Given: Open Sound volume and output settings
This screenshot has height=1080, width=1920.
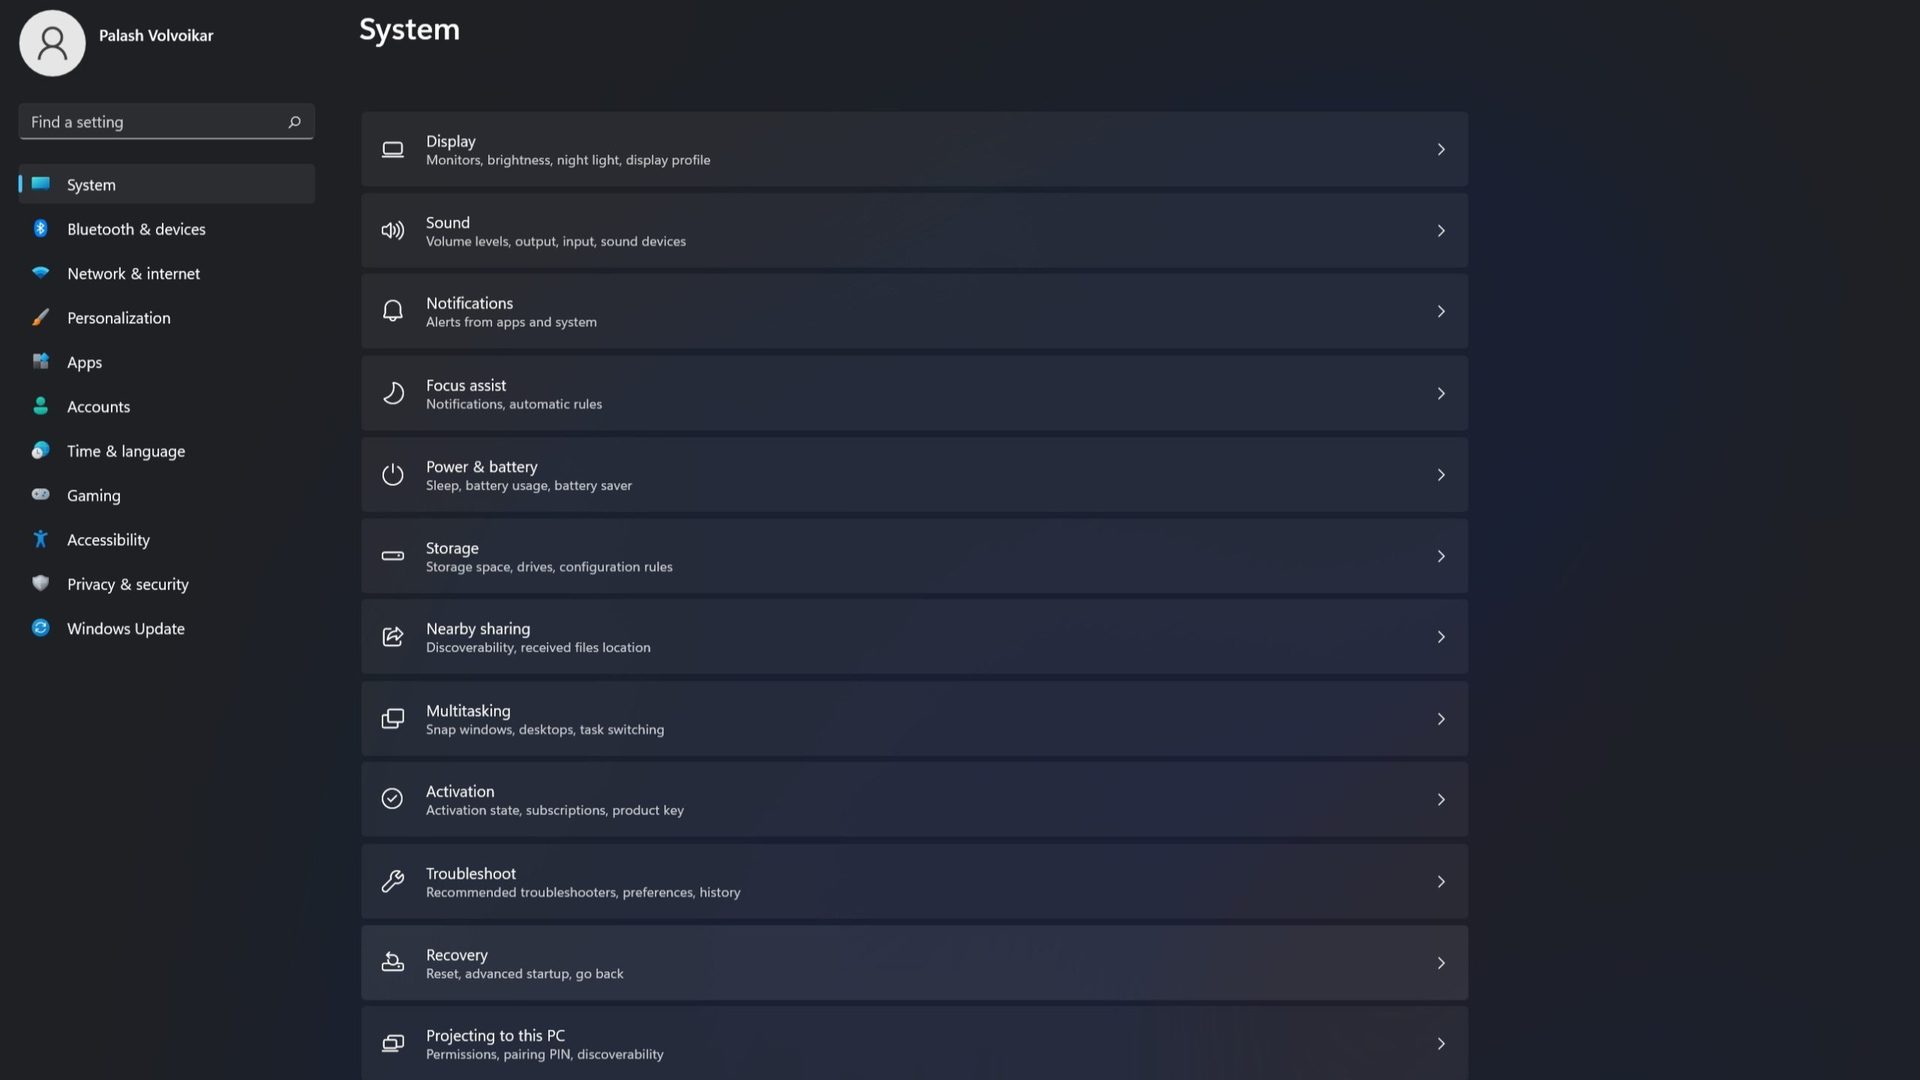Looking at the screenshot, I should (x=914, y=229).
